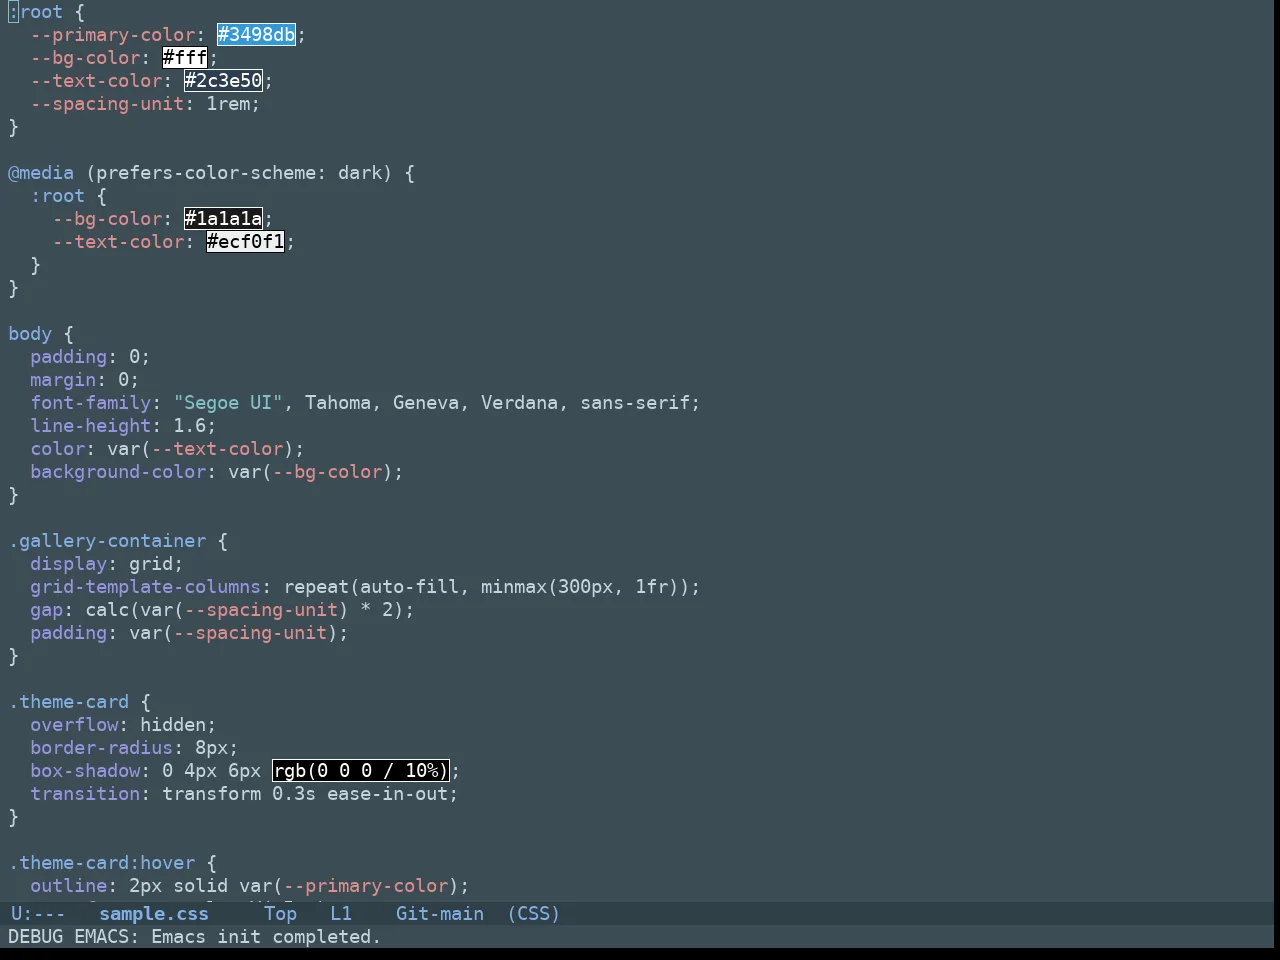1280x960 pixels.
Task: Click 'Verdana' in the font-family list
Action: click(519, 403)
